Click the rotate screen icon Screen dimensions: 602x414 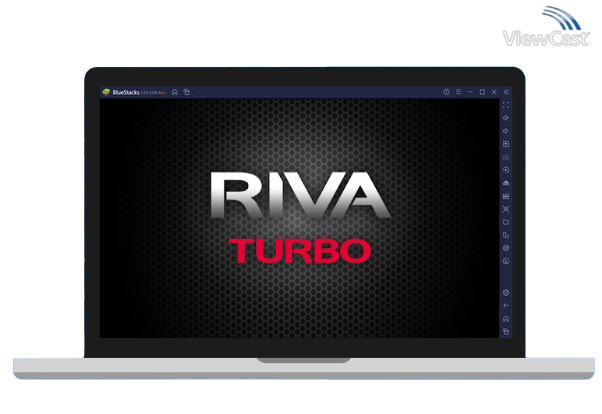[506, 235]
